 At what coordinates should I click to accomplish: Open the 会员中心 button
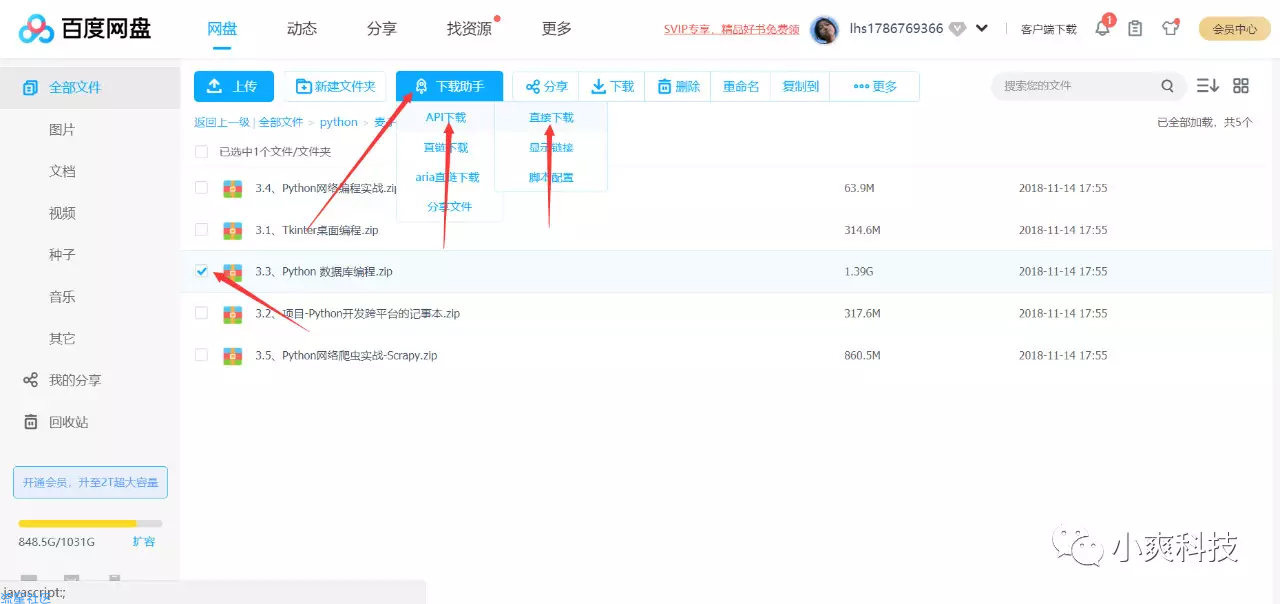coord(1234,29)
